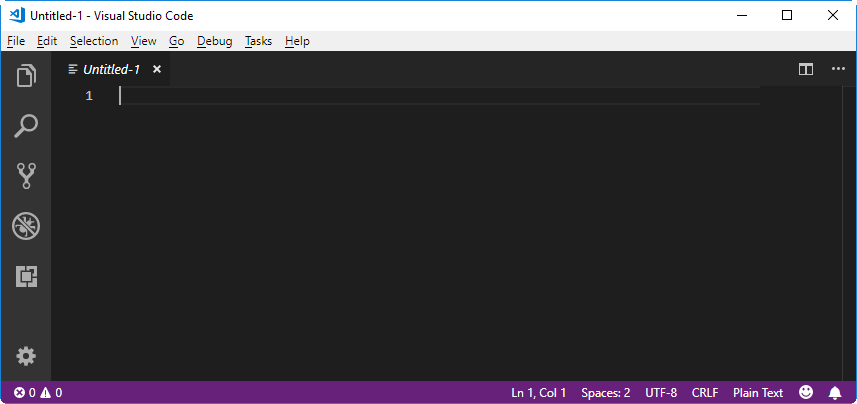Open the Source Control view
The width and height of the screenshot is (857, 404).
[x=26, y=176]
